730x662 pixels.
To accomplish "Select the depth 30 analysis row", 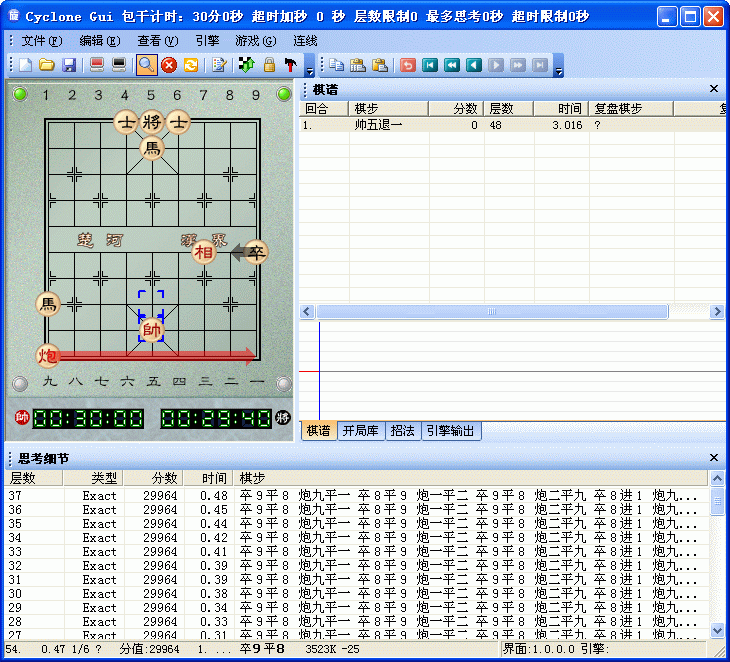I will point(356,594).
